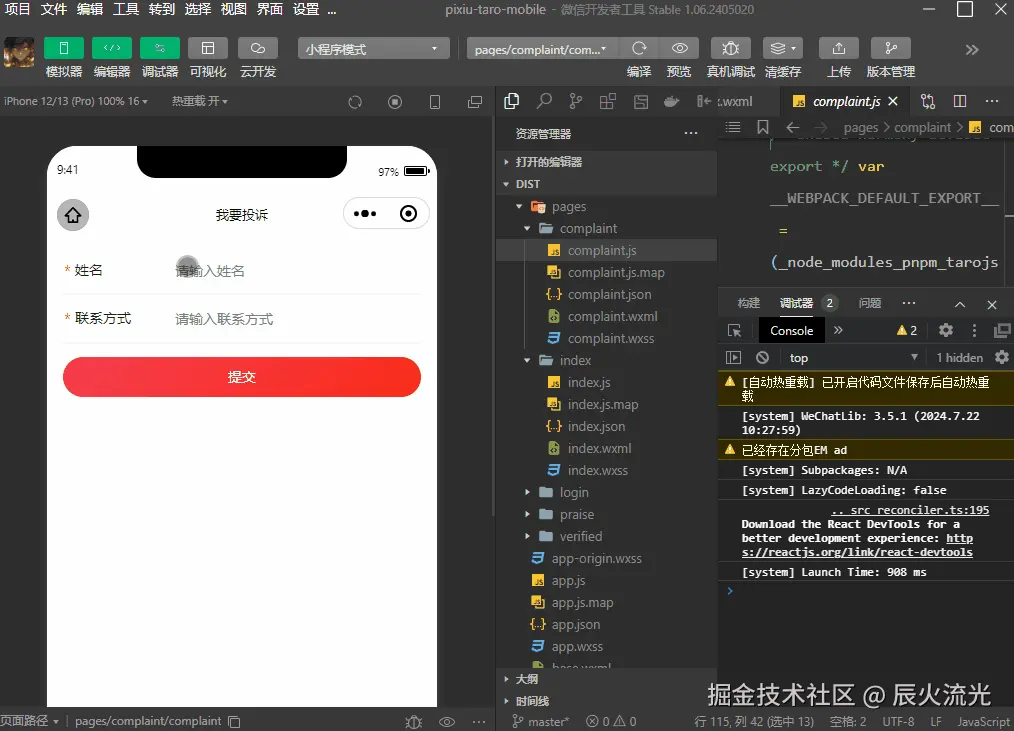Open the DevTools Console settings gear

[945, 330]
